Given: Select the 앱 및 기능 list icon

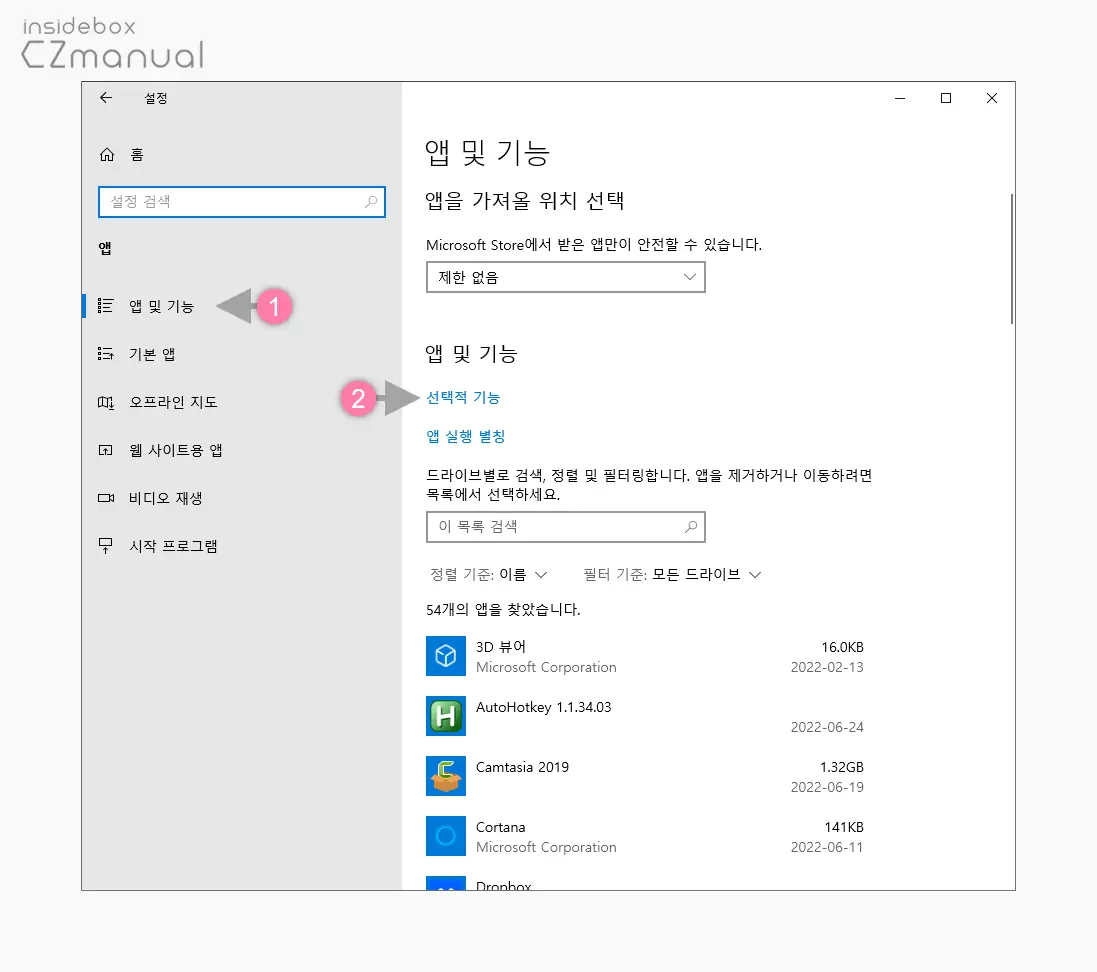Looking at the screenshot, I should (106, 306).
